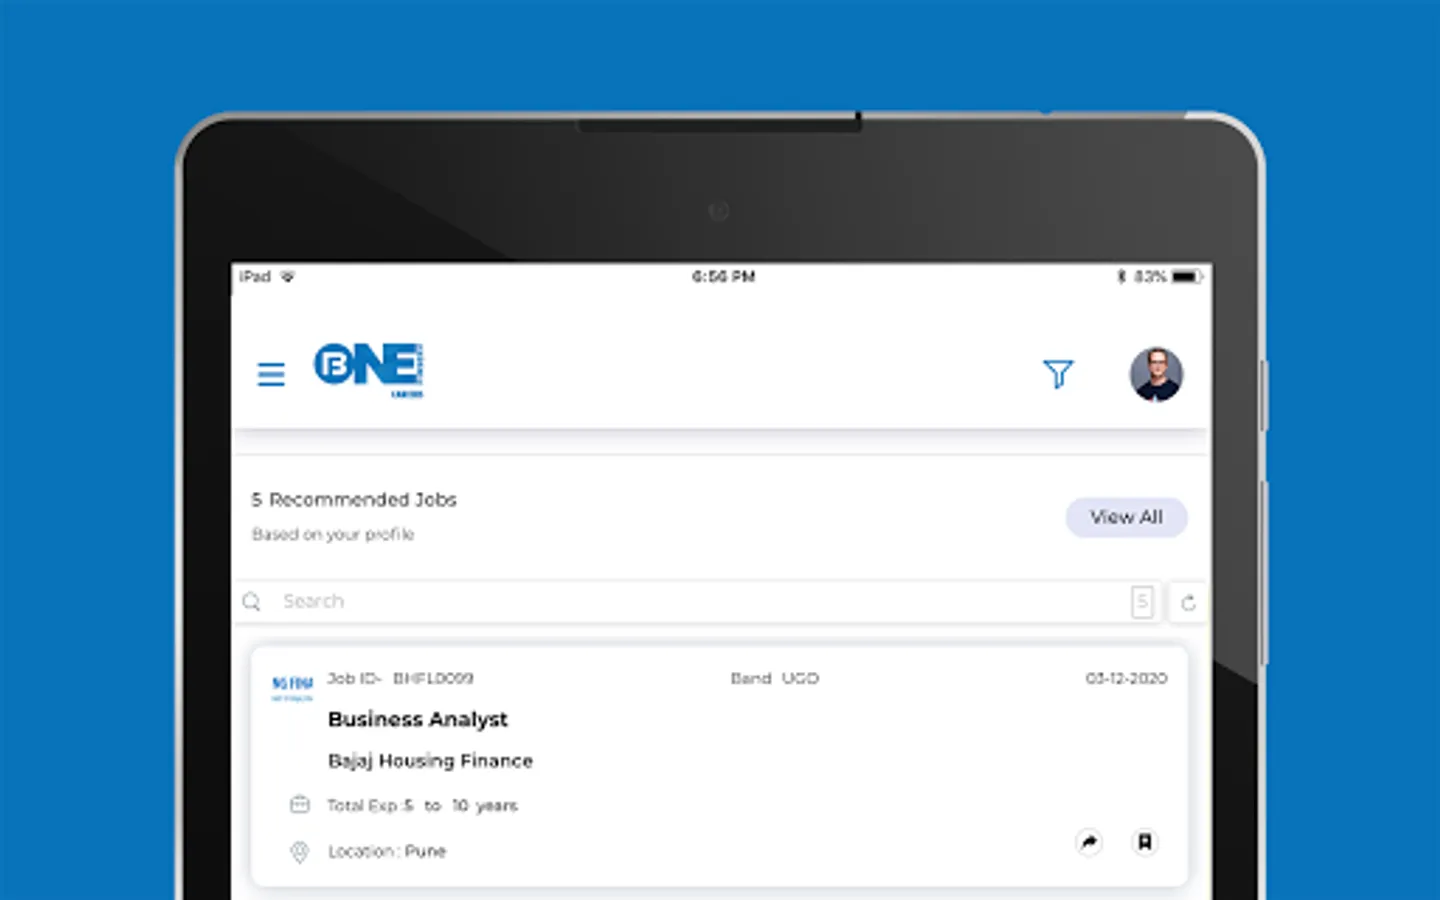Share the Business Analyst job

(1089, 842)
